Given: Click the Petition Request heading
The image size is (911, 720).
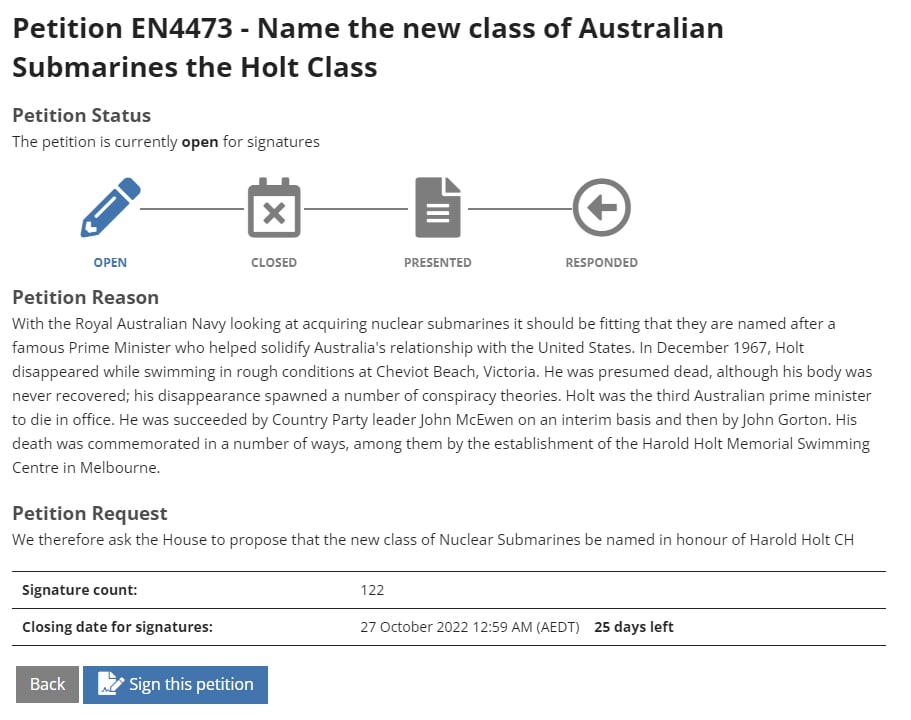Looking at the screenshot, I should pyautogui.click(x=89, y=513).
